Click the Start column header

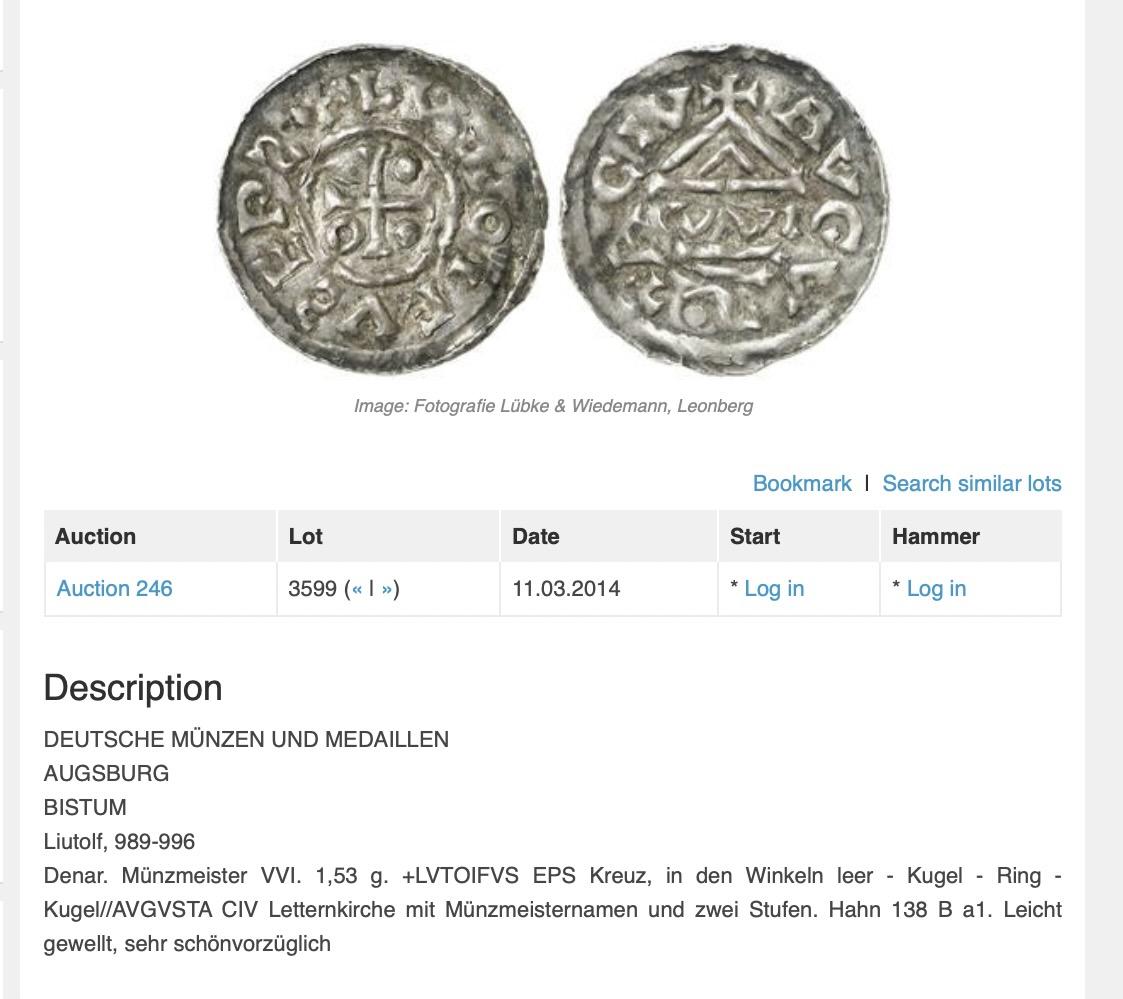coord(799,536)
